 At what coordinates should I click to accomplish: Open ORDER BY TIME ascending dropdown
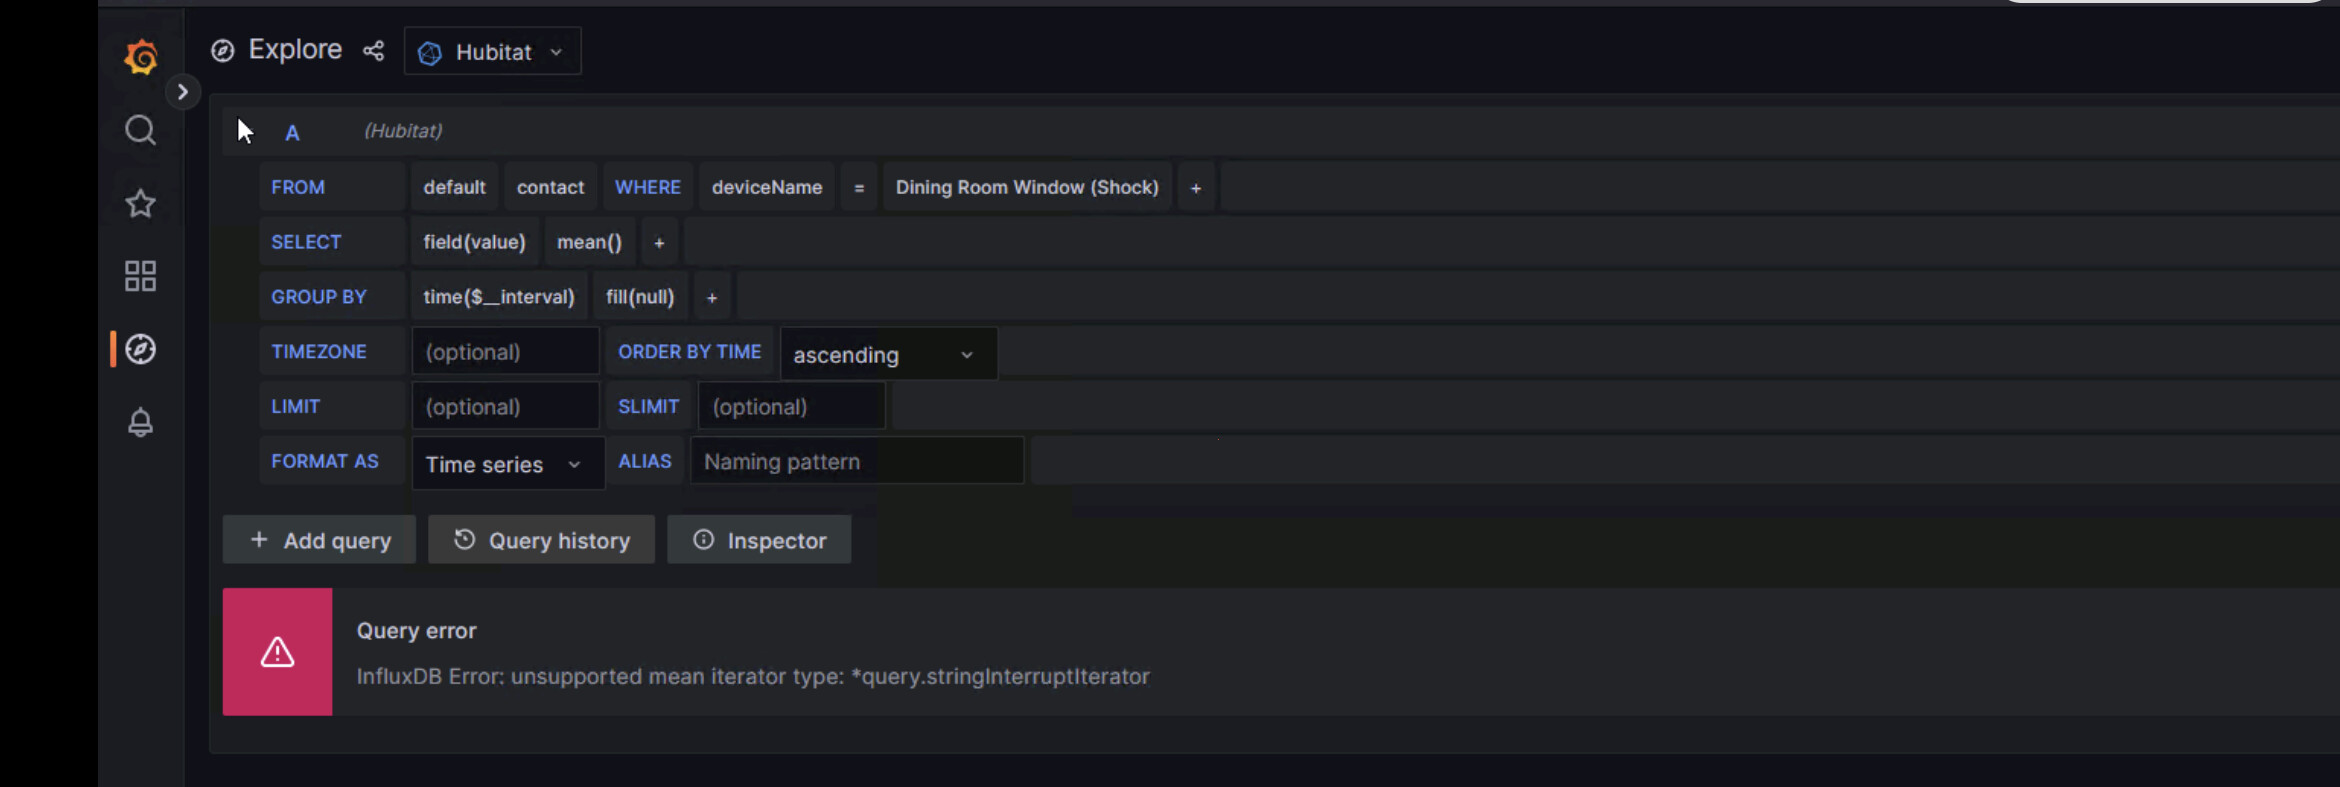[x=888, y=354]
